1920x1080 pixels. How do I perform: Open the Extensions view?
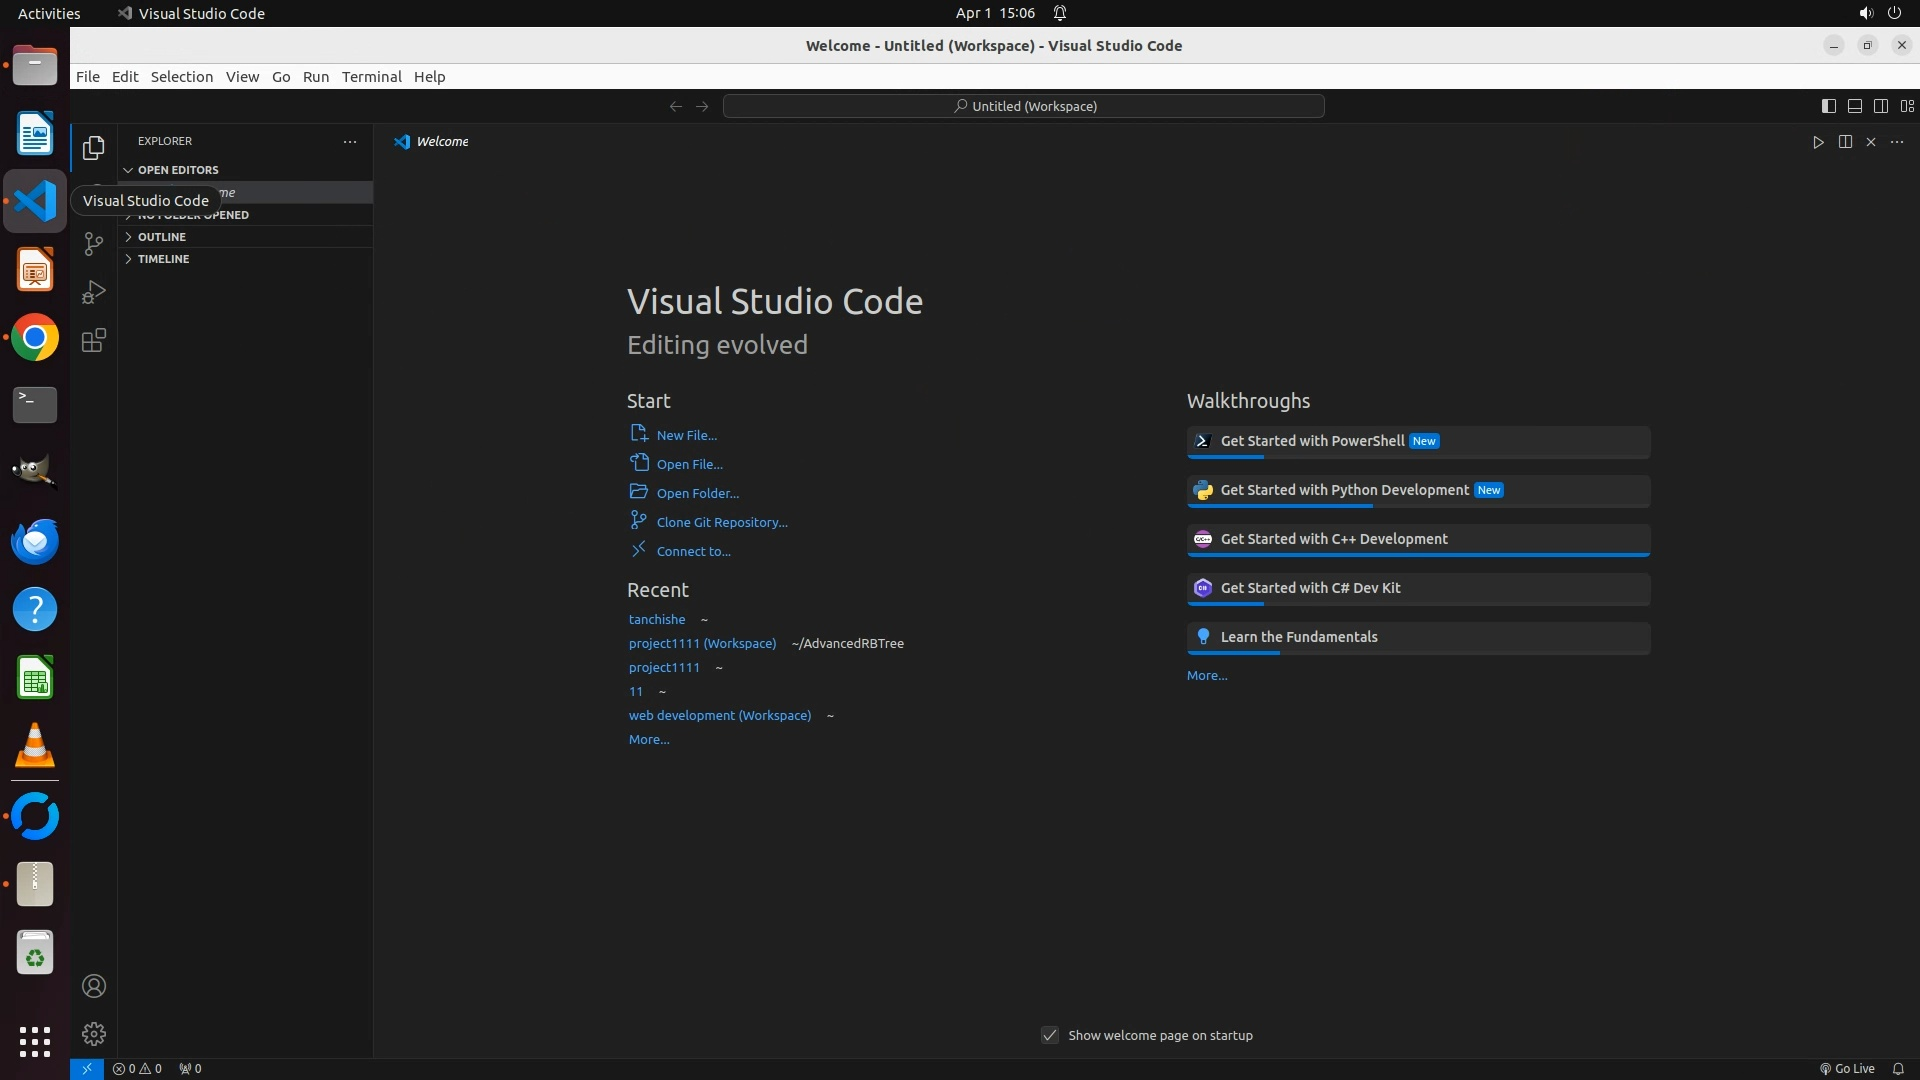click(94, 340)
